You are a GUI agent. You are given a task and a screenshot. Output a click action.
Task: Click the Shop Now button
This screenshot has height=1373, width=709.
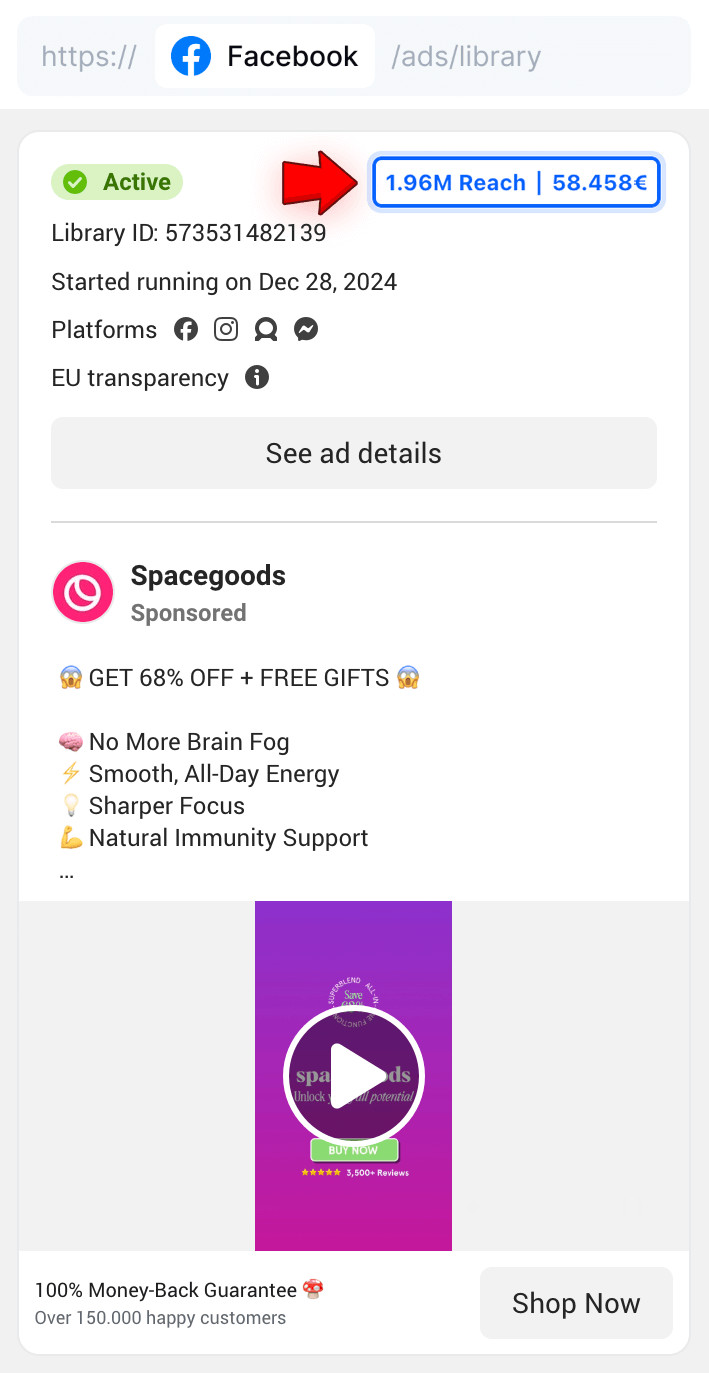click(x=576, y=1303)
